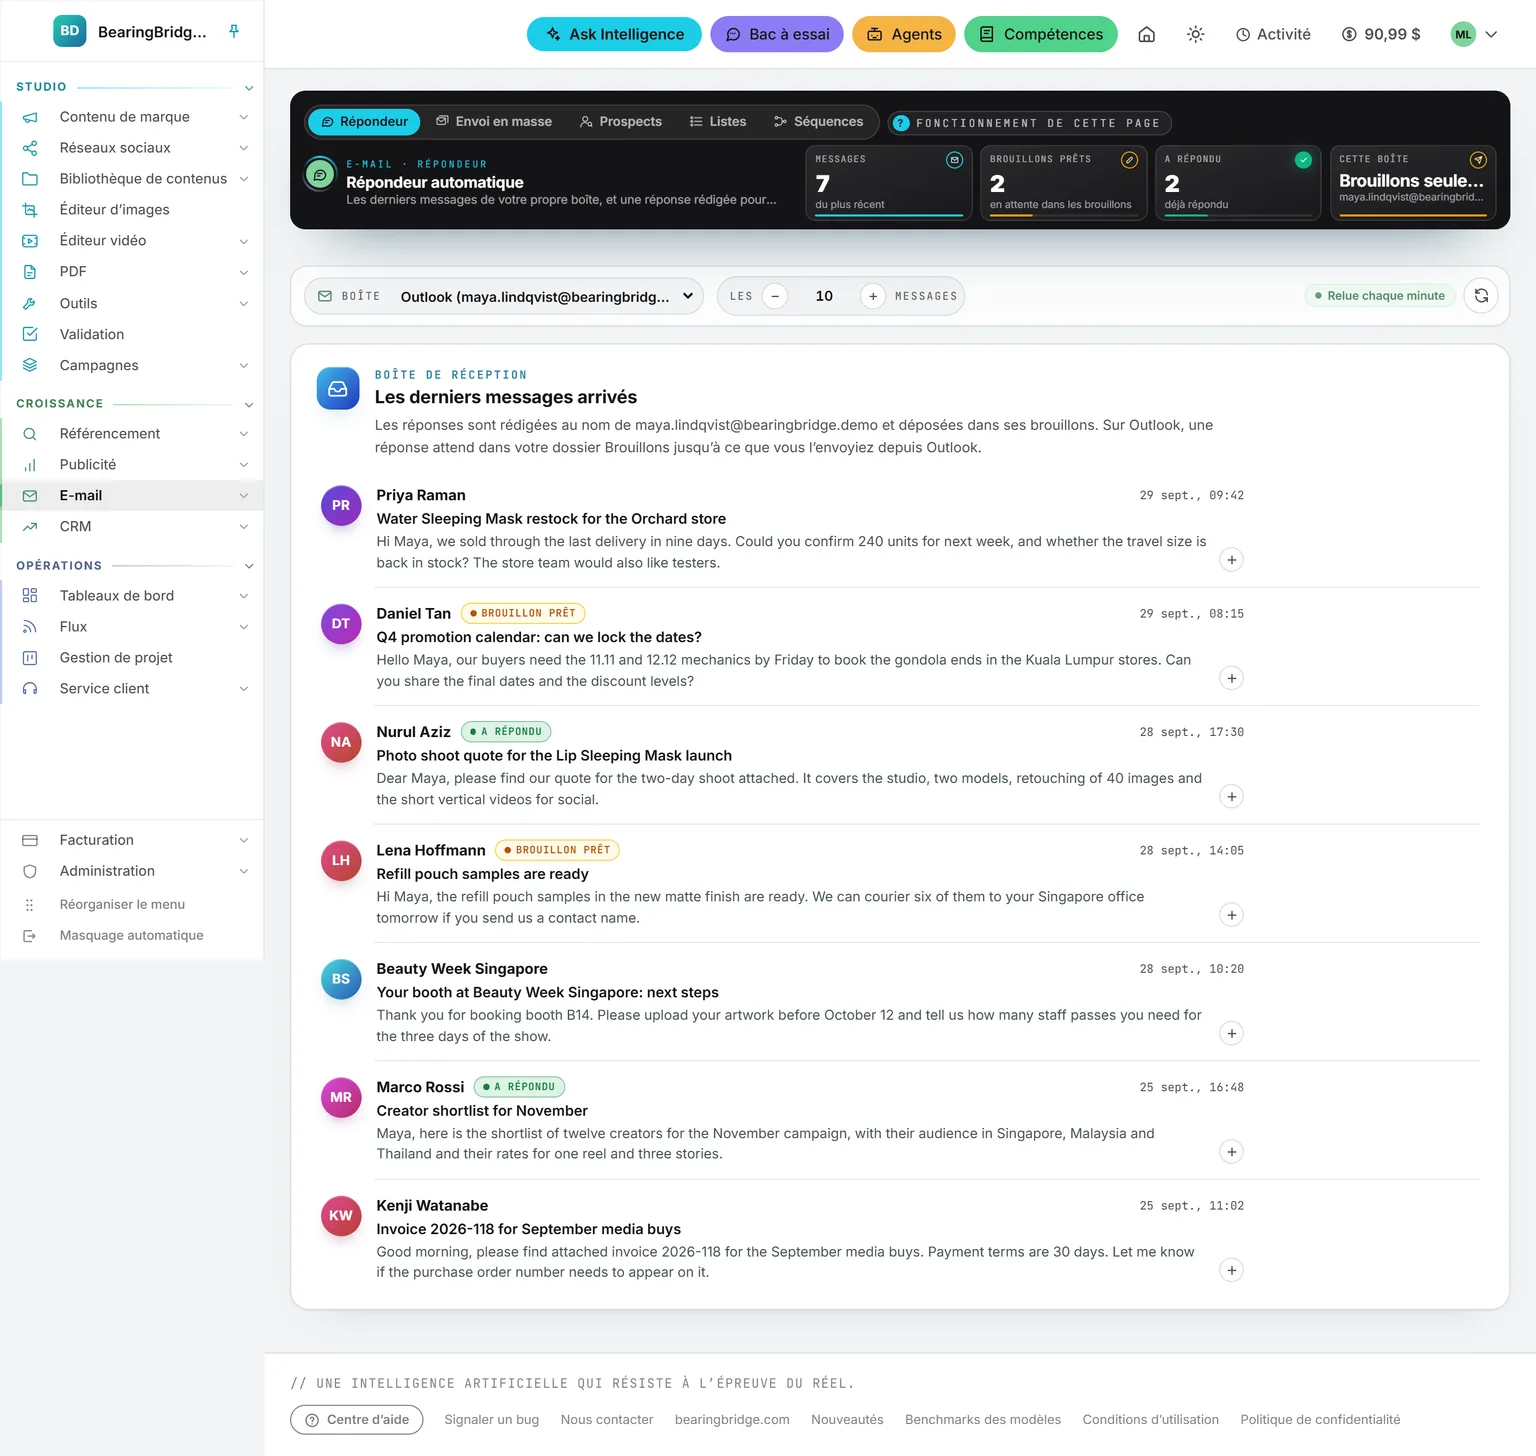Image resolution: width=1536 pixels, height=1456 pixels.
Task: Click the Messages 7 stat card
Action: (889, 182)
